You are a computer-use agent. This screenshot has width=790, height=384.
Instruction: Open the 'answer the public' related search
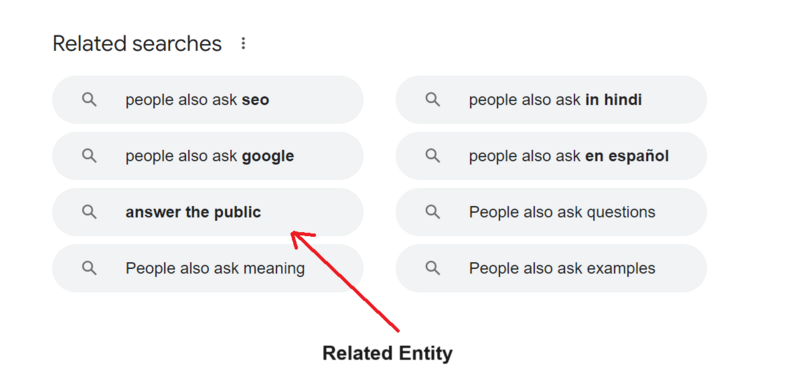(208, 212)
